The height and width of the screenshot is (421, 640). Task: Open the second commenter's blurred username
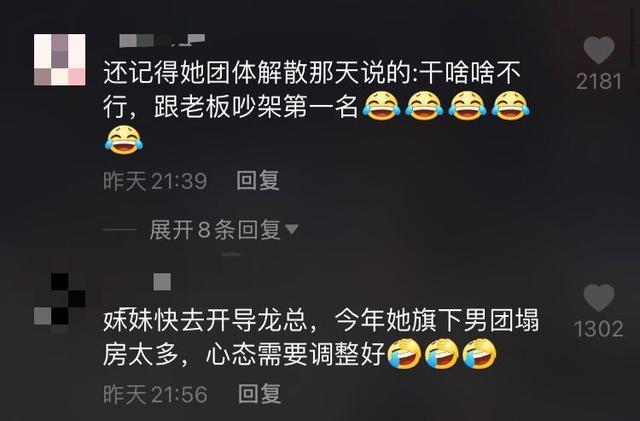click(x=162, y=282)
